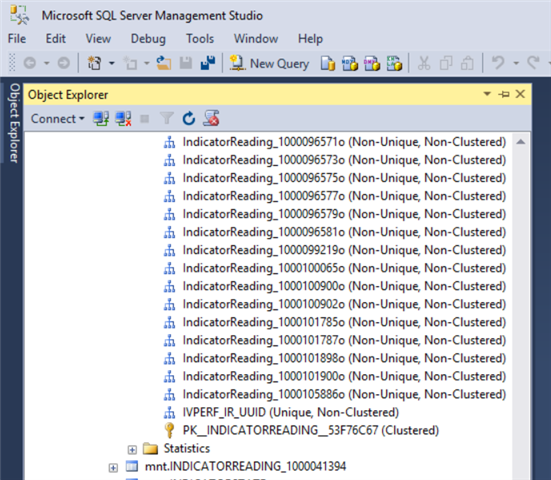Viewport: 551px width, 480px height.
Task: Select the mnt.INDICATORREADING_1000041394 table
Action: click(x=245, y=466)
